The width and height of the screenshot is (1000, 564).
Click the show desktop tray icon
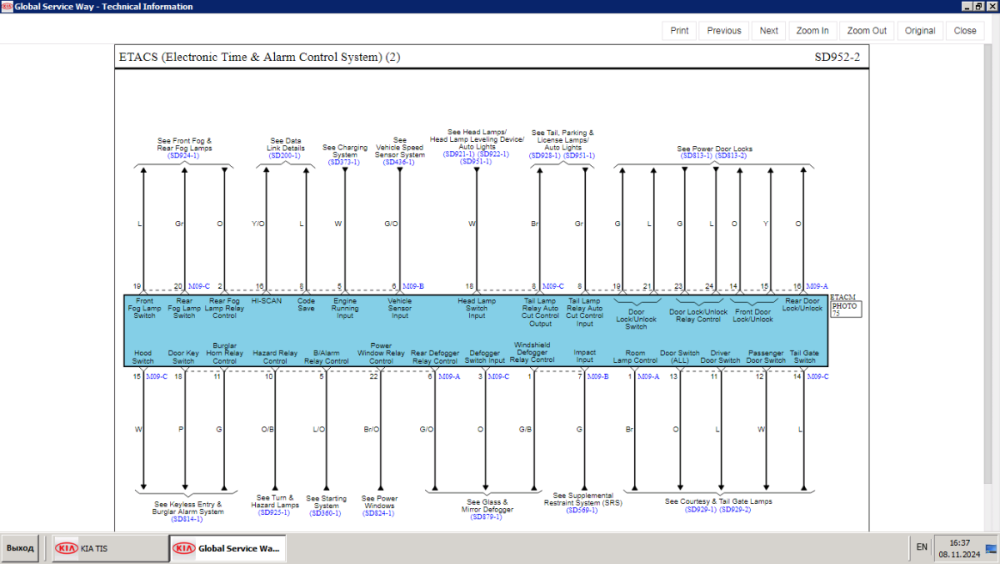[991, 549]
